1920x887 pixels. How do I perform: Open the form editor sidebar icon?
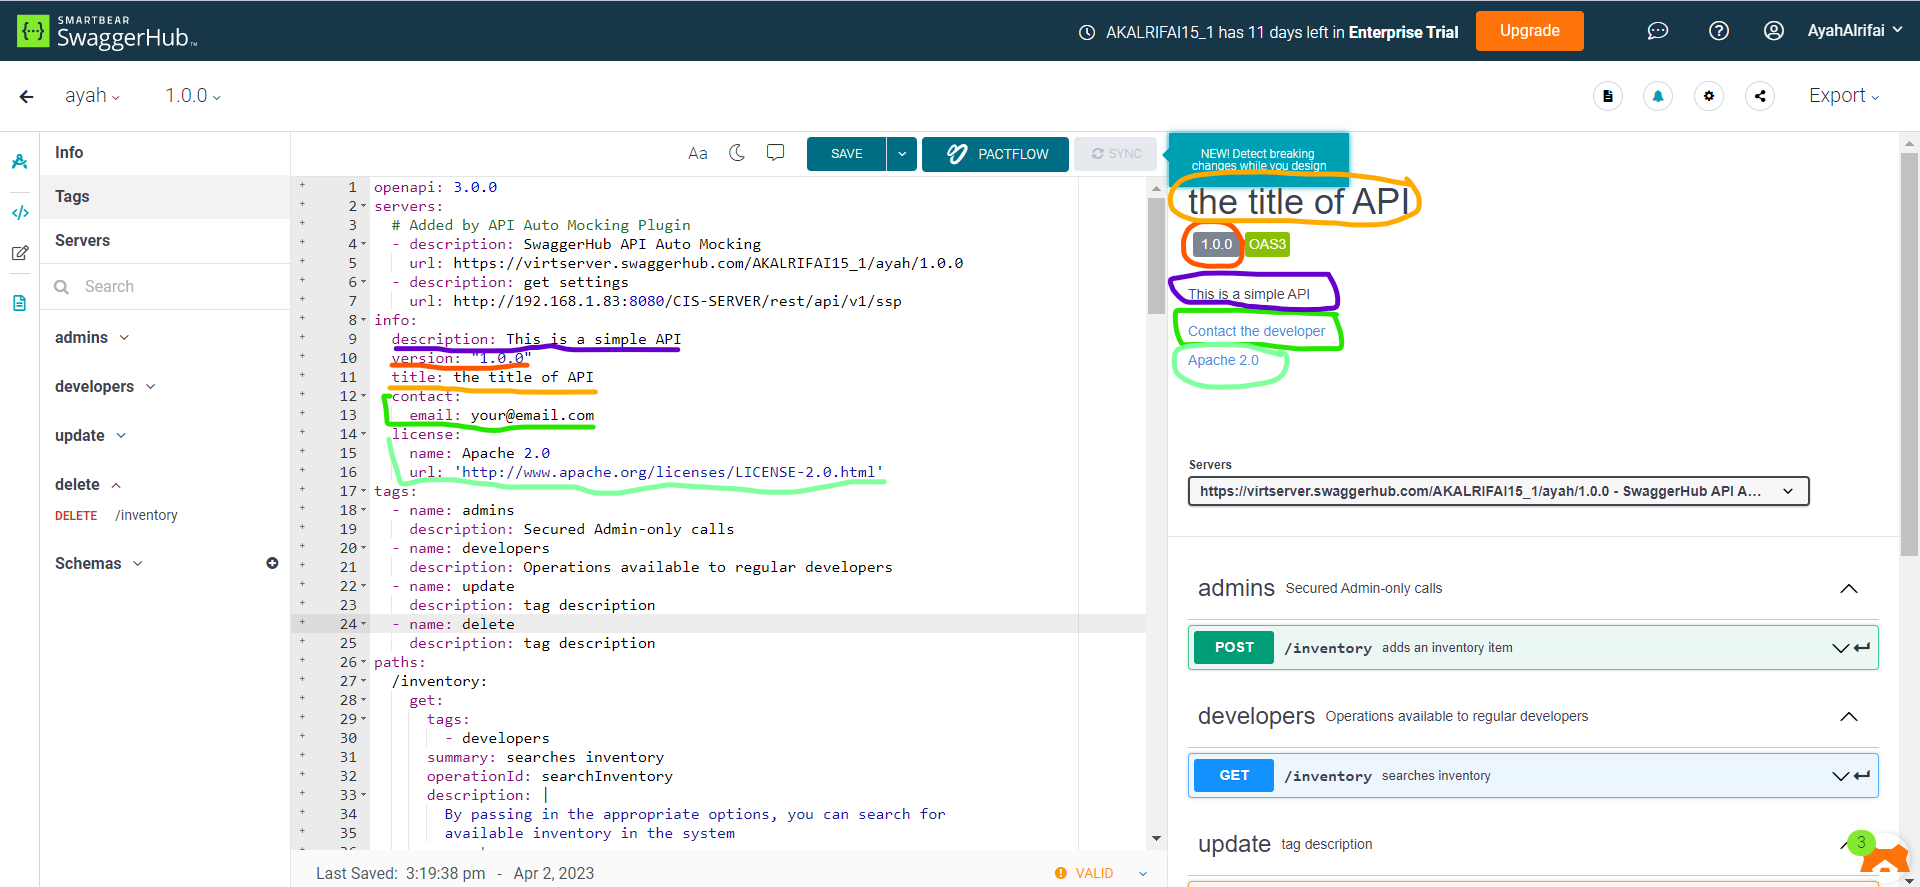point(20,254)
